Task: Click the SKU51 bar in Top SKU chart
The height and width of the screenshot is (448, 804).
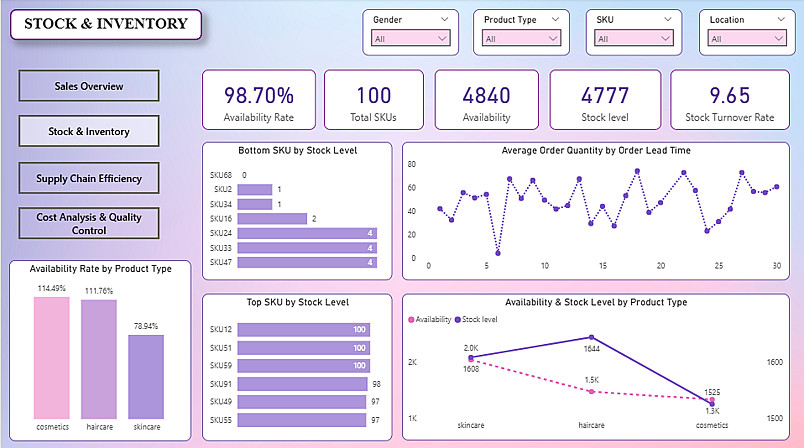Action: coord(304,348)
